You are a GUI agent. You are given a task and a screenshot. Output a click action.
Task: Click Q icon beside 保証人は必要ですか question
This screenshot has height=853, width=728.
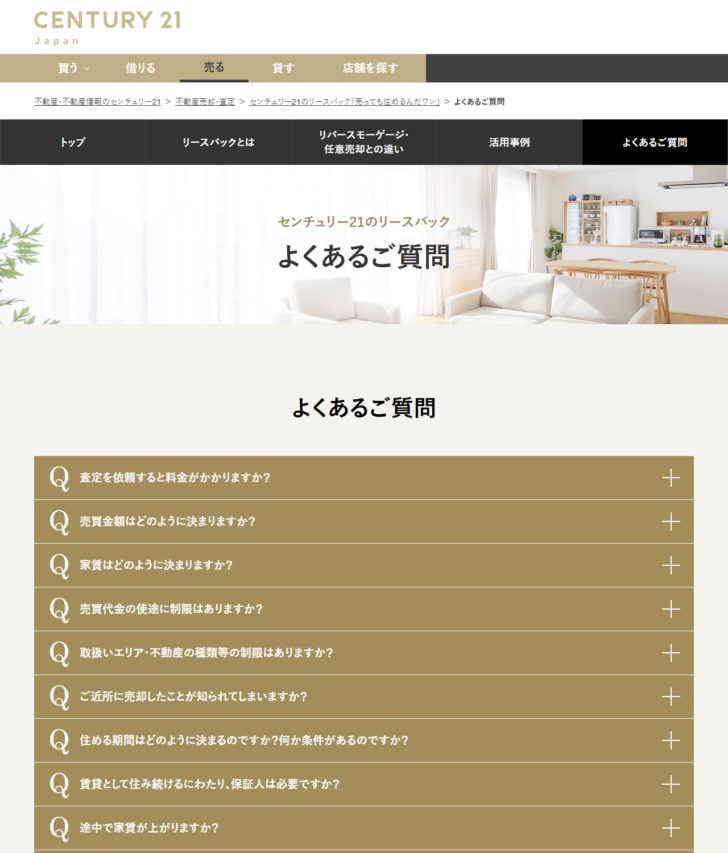click(x=59, y=785)
